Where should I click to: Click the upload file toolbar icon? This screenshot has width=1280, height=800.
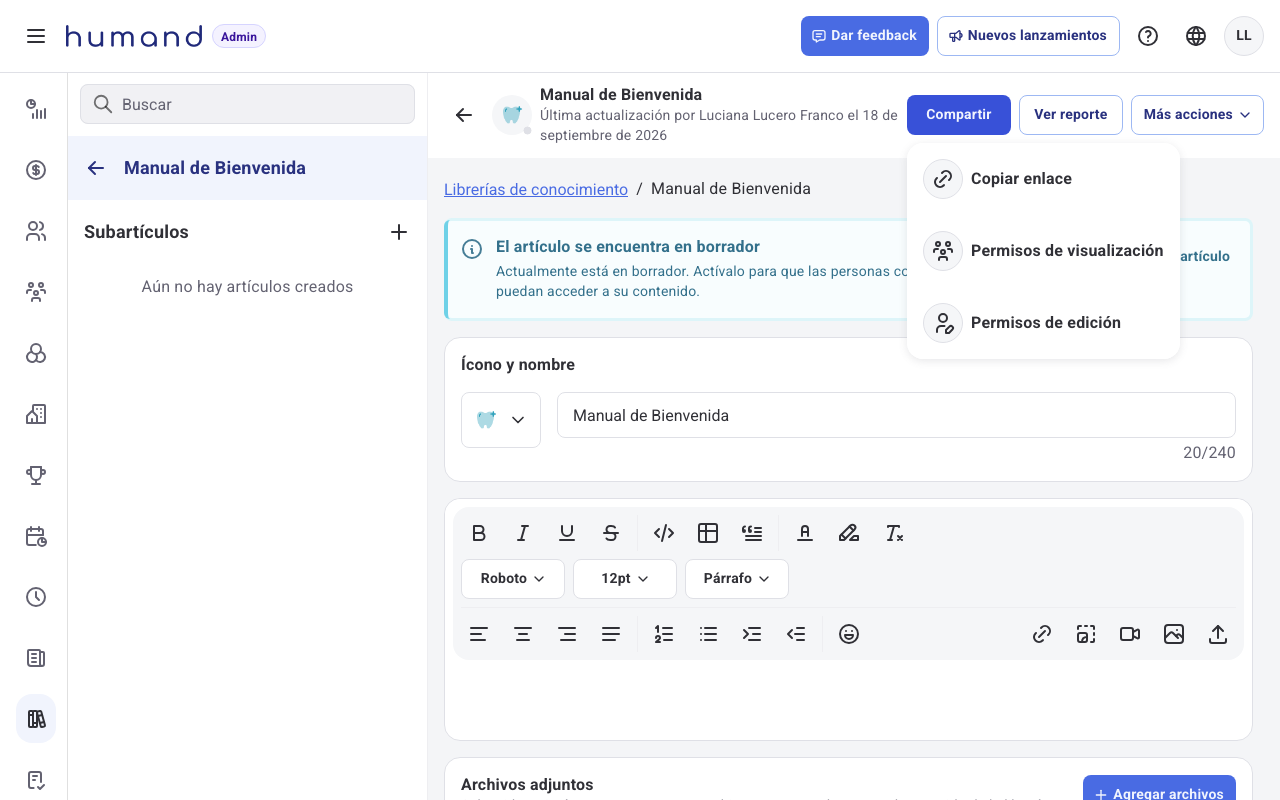1218,634
